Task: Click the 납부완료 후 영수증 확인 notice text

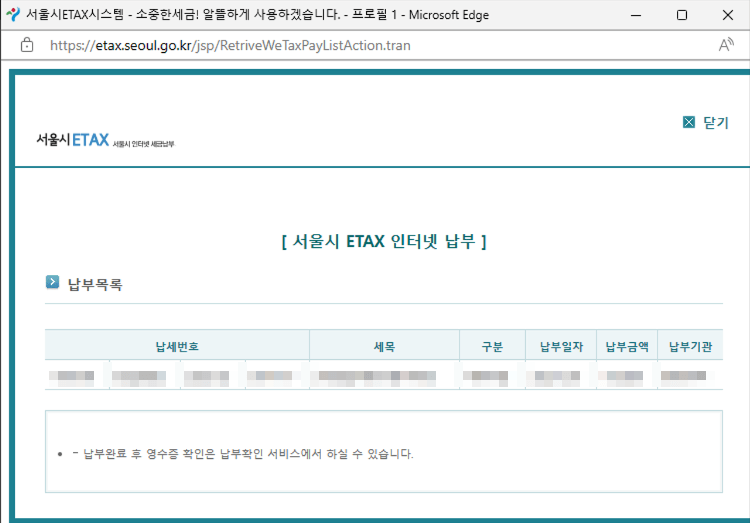Action: (243, 454)
